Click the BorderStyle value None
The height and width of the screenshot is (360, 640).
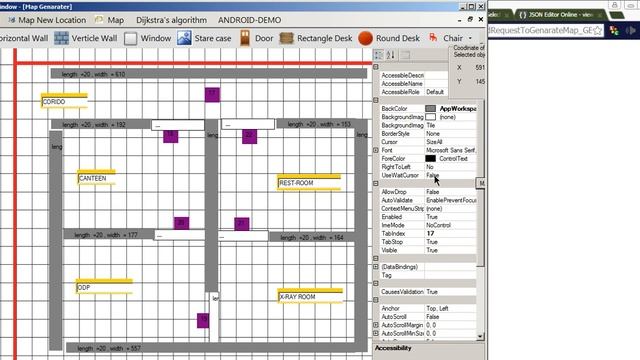coord(451,133)
